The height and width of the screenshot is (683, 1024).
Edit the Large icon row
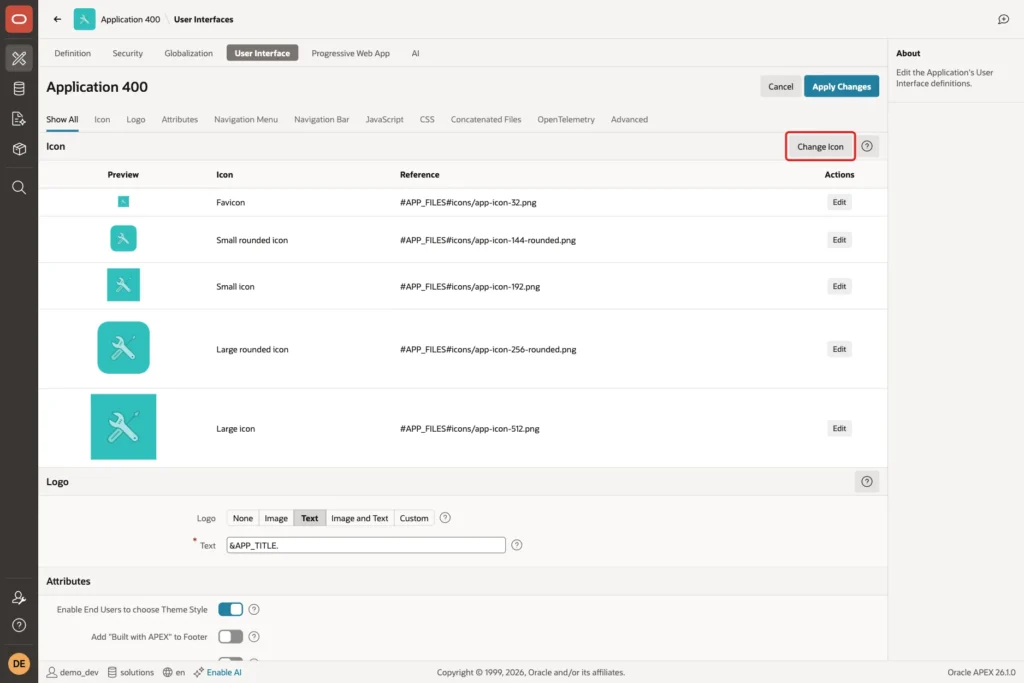tap(839, 428)
